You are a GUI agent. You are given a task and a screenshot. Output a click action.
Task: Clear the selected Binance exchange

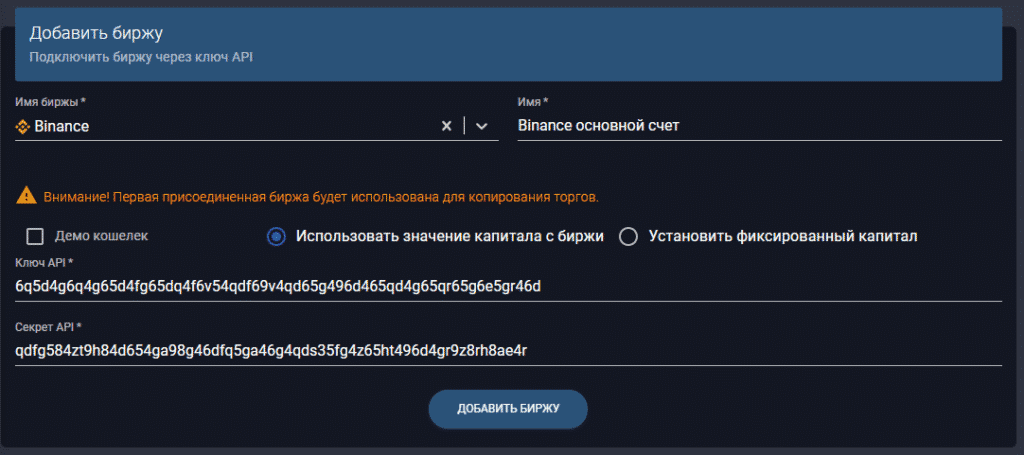click(447, 126)
